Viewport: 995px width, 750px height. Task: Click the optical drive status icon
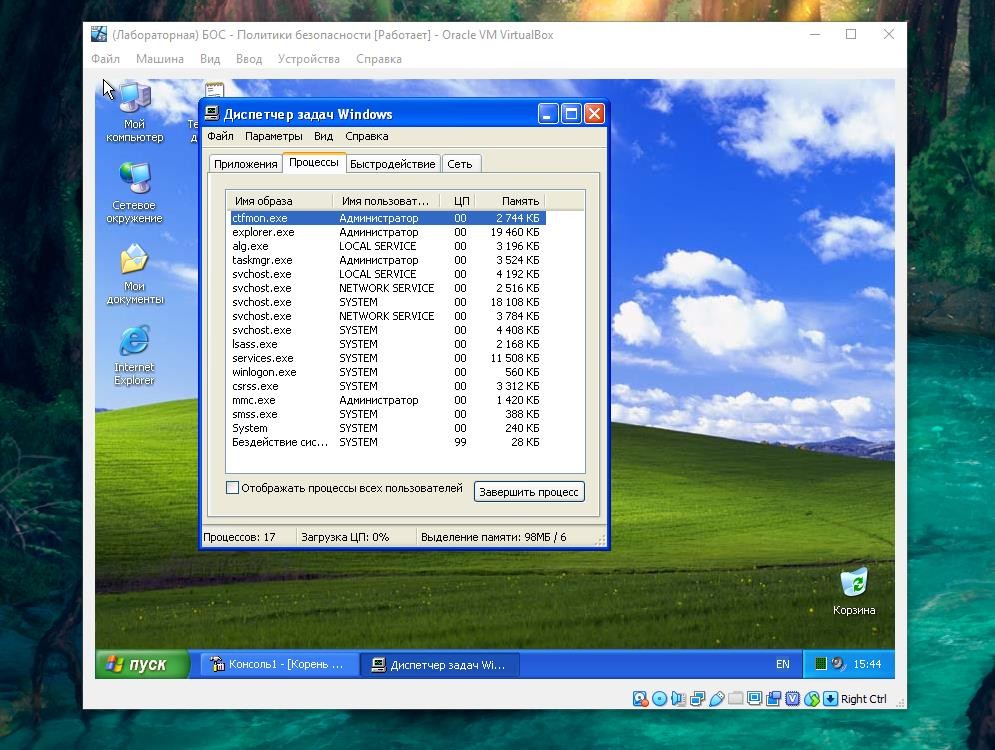(659, 699)
